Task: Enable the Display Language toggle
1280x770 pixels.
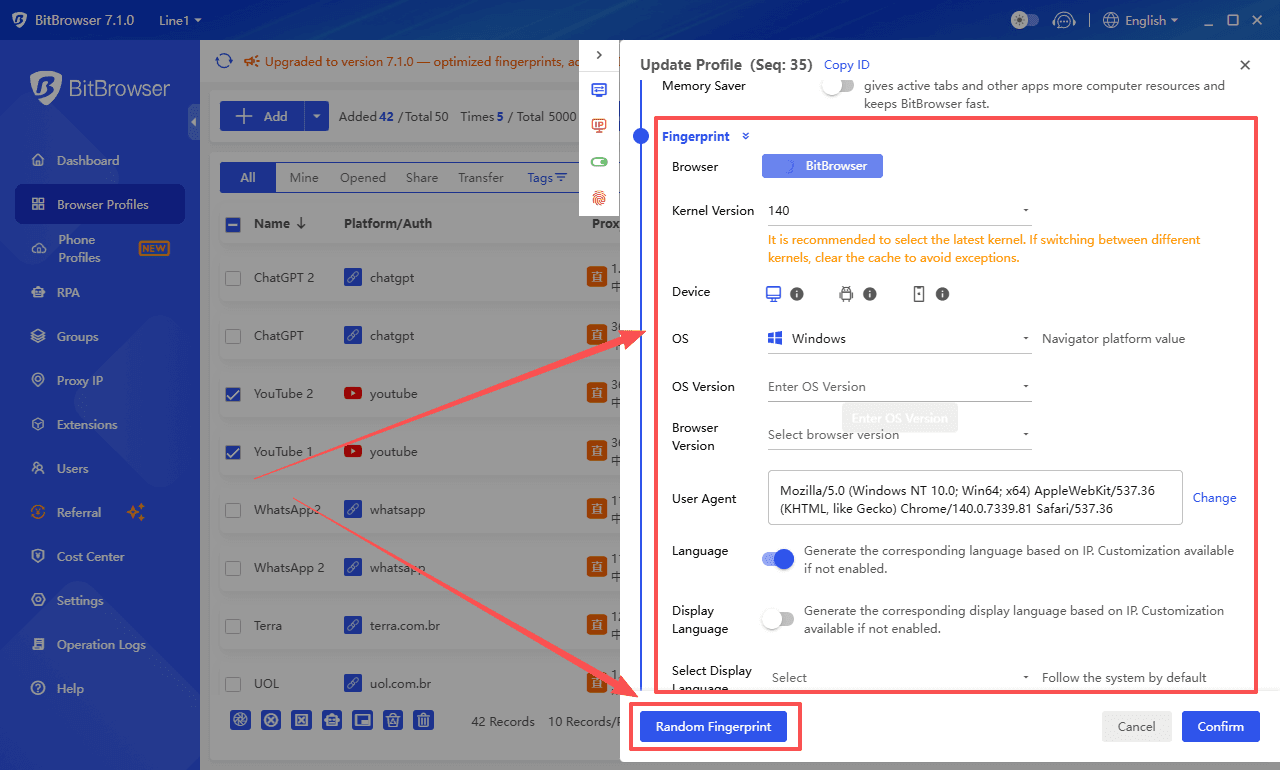Action: point(777,619)
